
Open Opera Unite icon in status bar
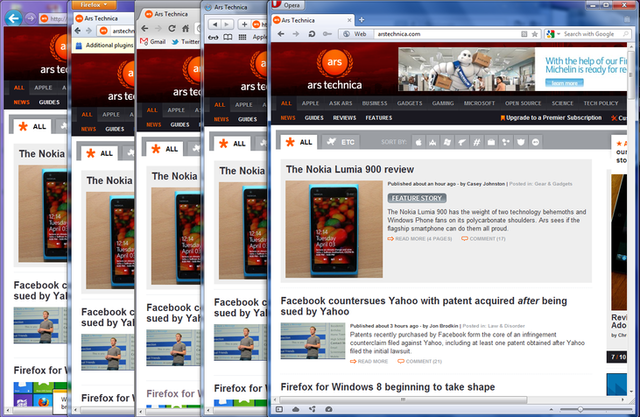pyautogui.click(x=312, y=409)
